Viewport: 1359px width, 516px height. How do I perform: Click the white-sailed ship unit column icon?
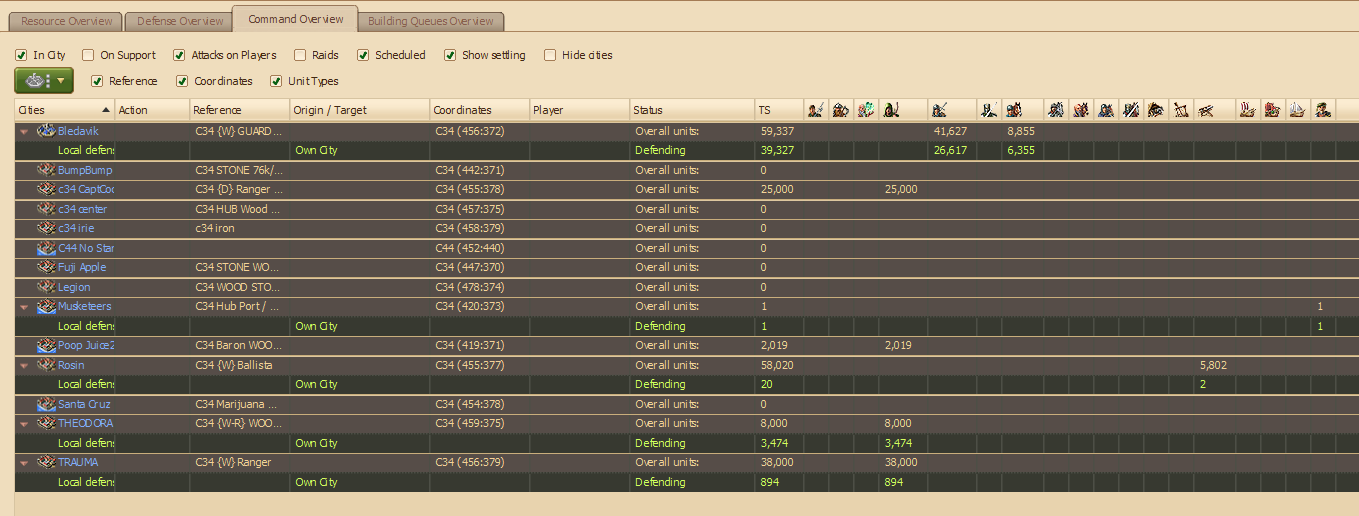coord(1298,110)
